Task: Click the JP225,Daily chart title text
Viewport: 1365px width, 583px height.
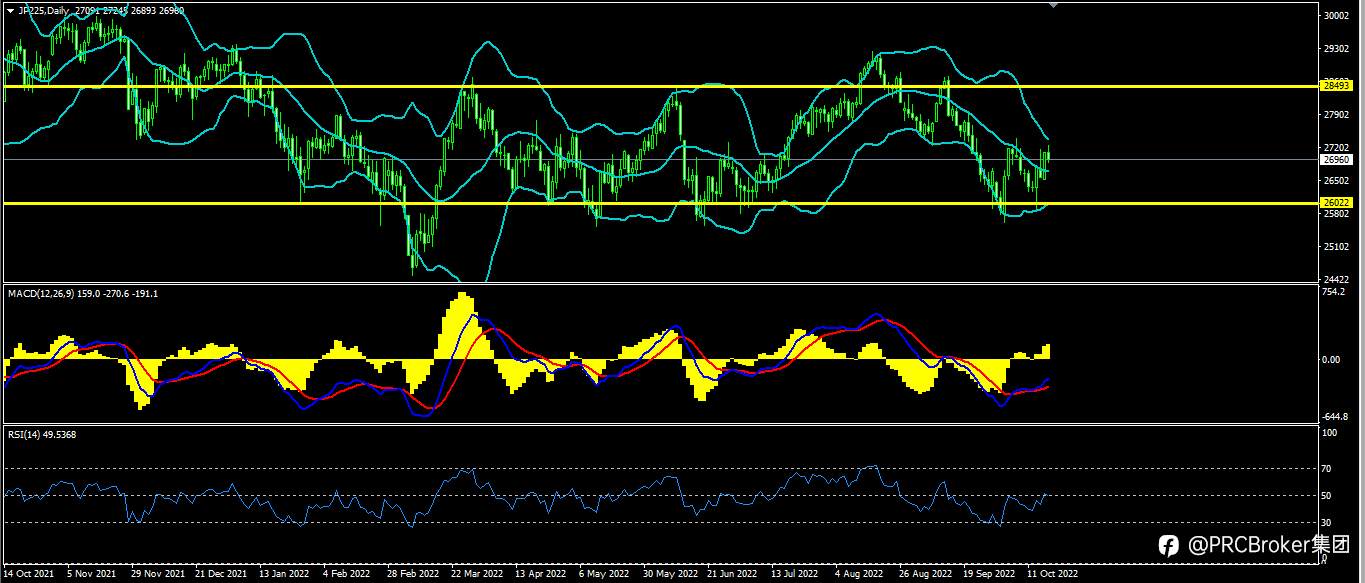Action: click(x=45, y=10)
